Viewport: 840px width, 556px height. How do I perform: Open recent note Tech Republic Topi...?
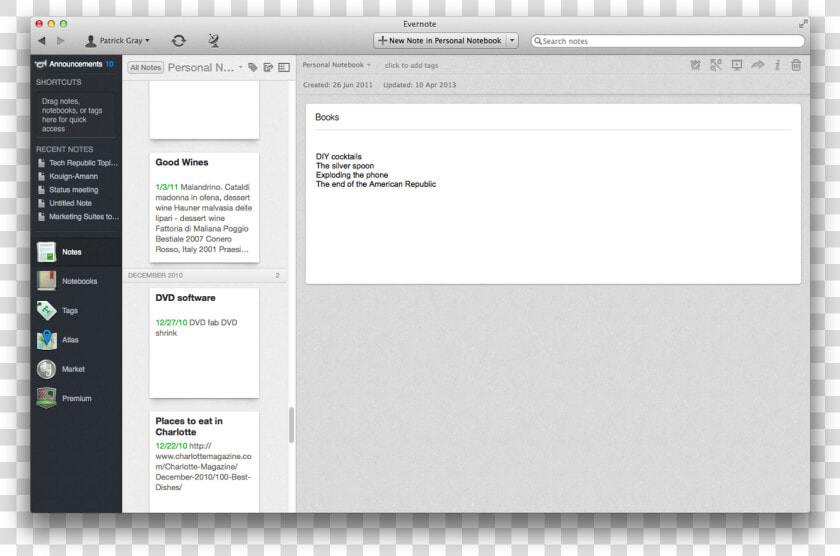coord(78,163)
